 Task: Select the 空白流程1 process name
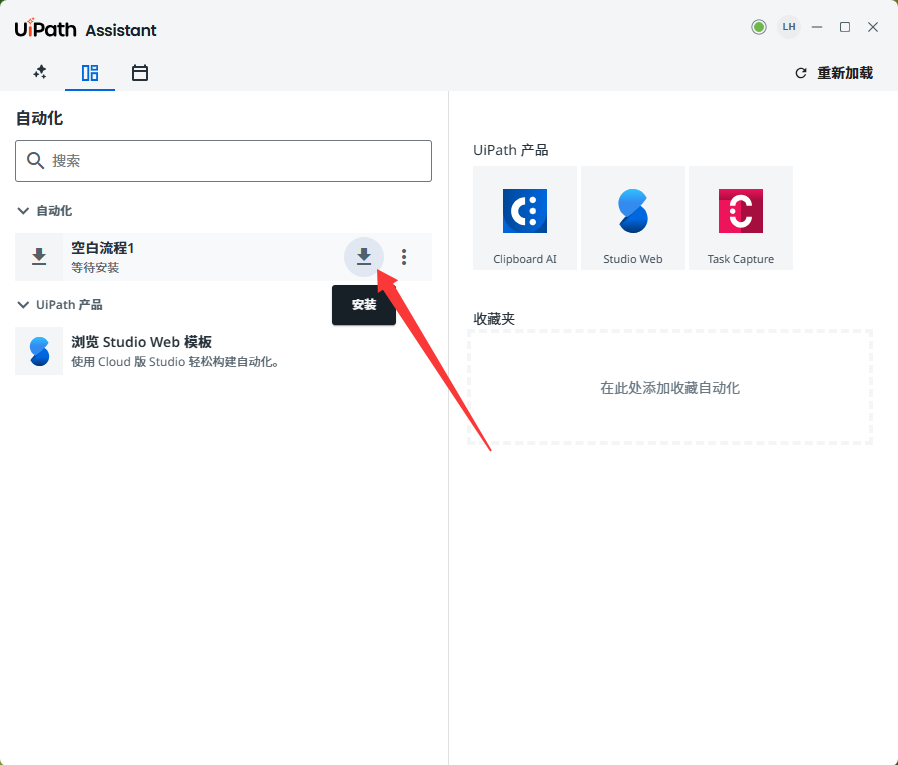pos(103,248)
